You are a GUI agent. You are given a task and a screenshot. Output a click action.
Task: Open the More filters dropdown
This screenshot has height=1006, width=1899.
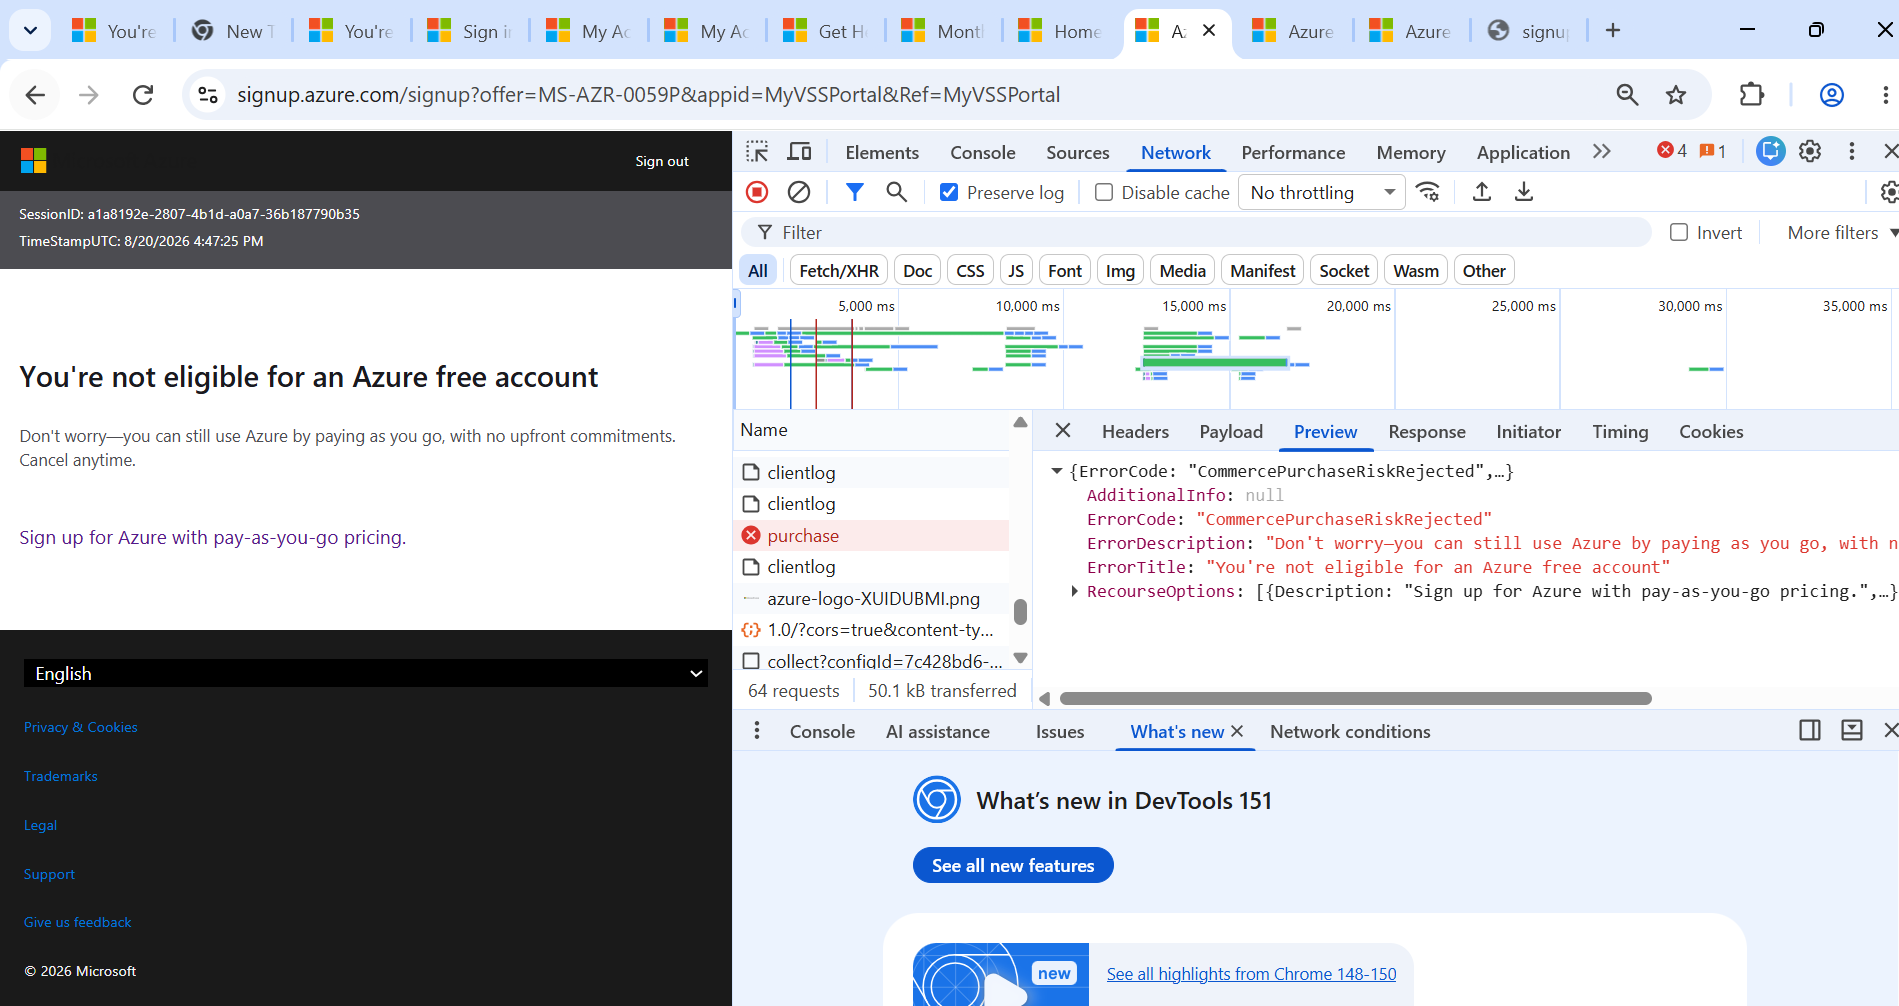tap(1842, 232)
